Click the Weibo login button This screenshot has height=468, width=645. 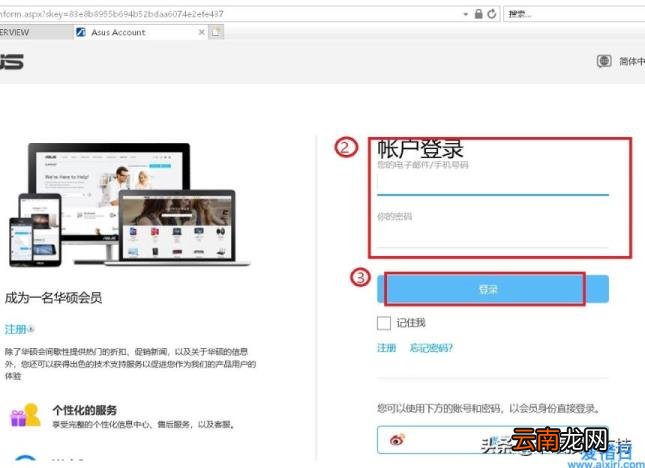pos(493,440)
